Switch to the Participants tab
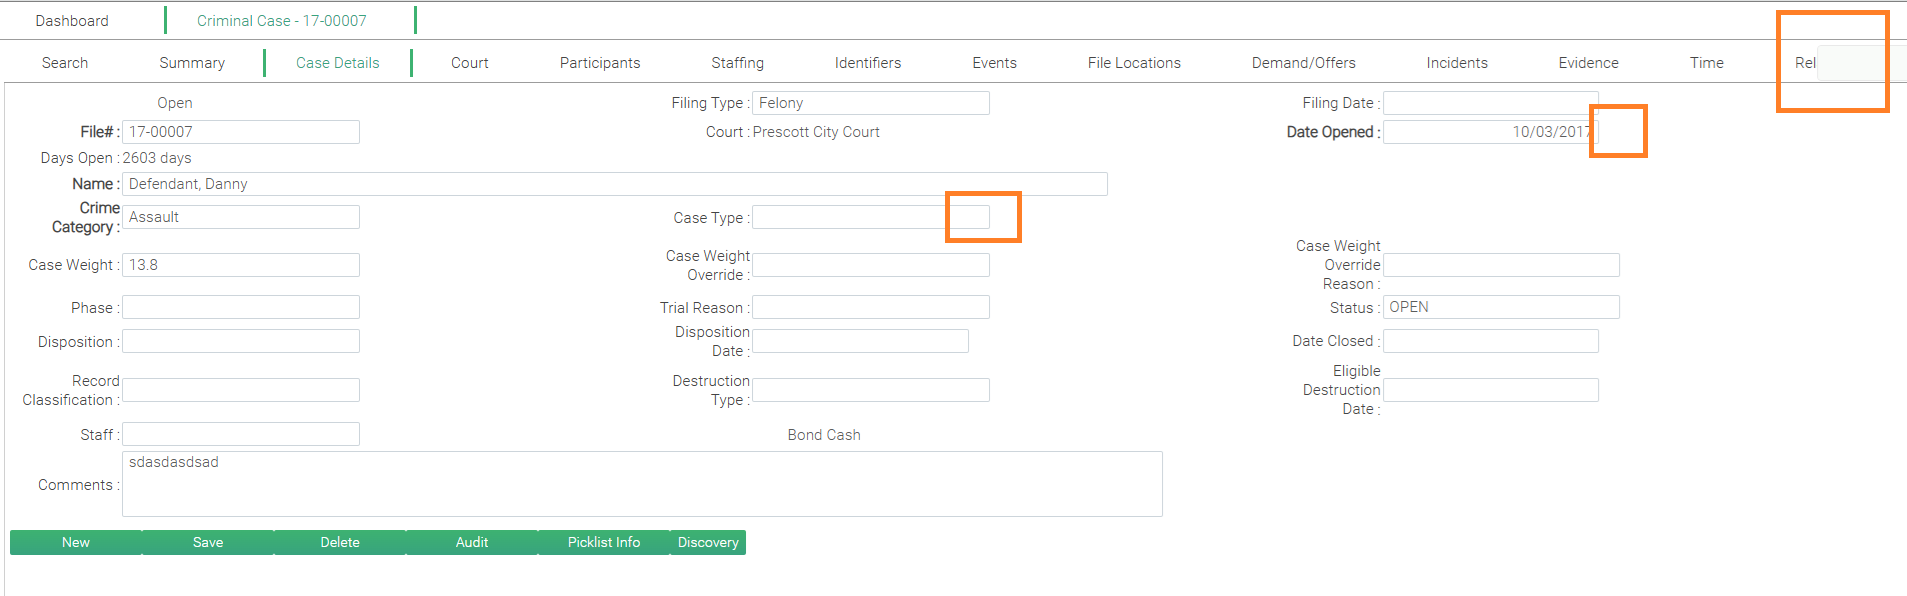The width and height of the screenshot is (1907, 596). (x=599, y=63)
